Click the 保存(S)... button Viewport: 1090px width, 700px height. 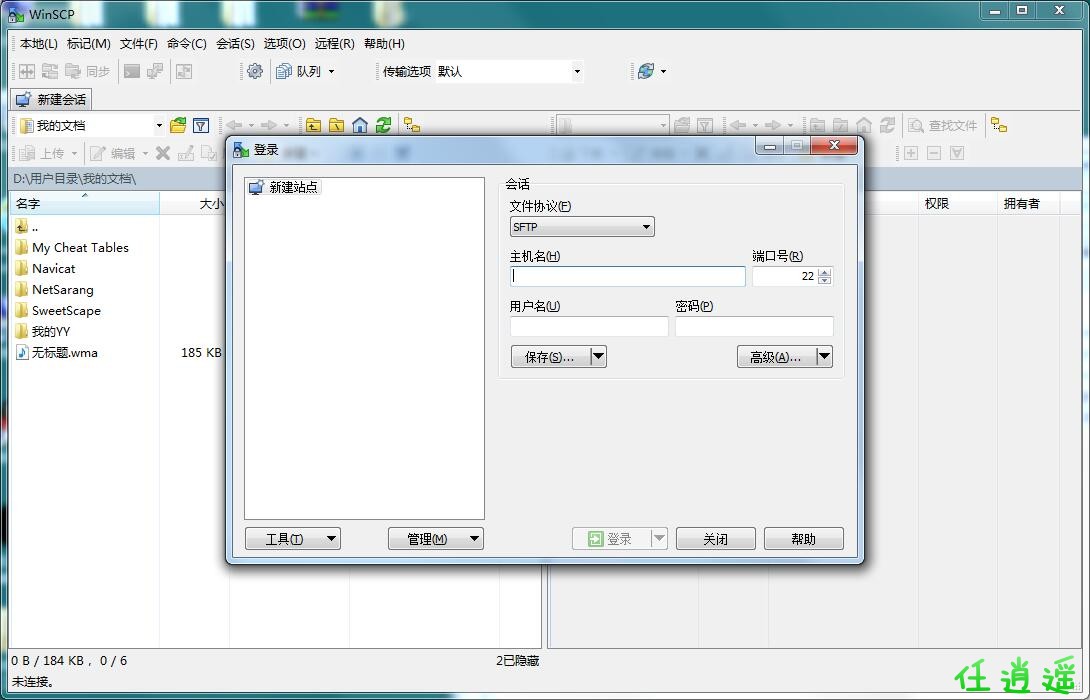550,357
